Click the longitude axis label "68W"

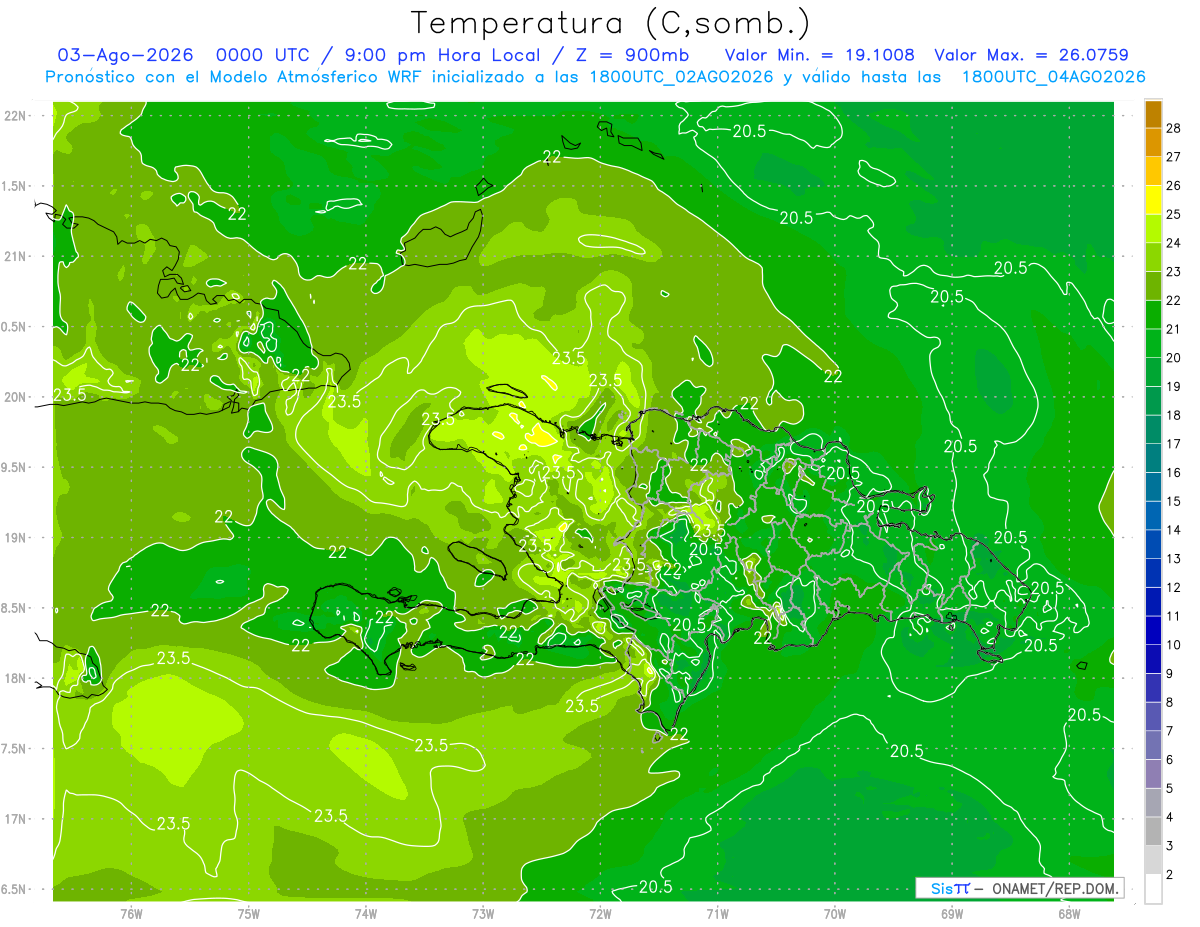pyautogui.click(x=1069, y=913)
